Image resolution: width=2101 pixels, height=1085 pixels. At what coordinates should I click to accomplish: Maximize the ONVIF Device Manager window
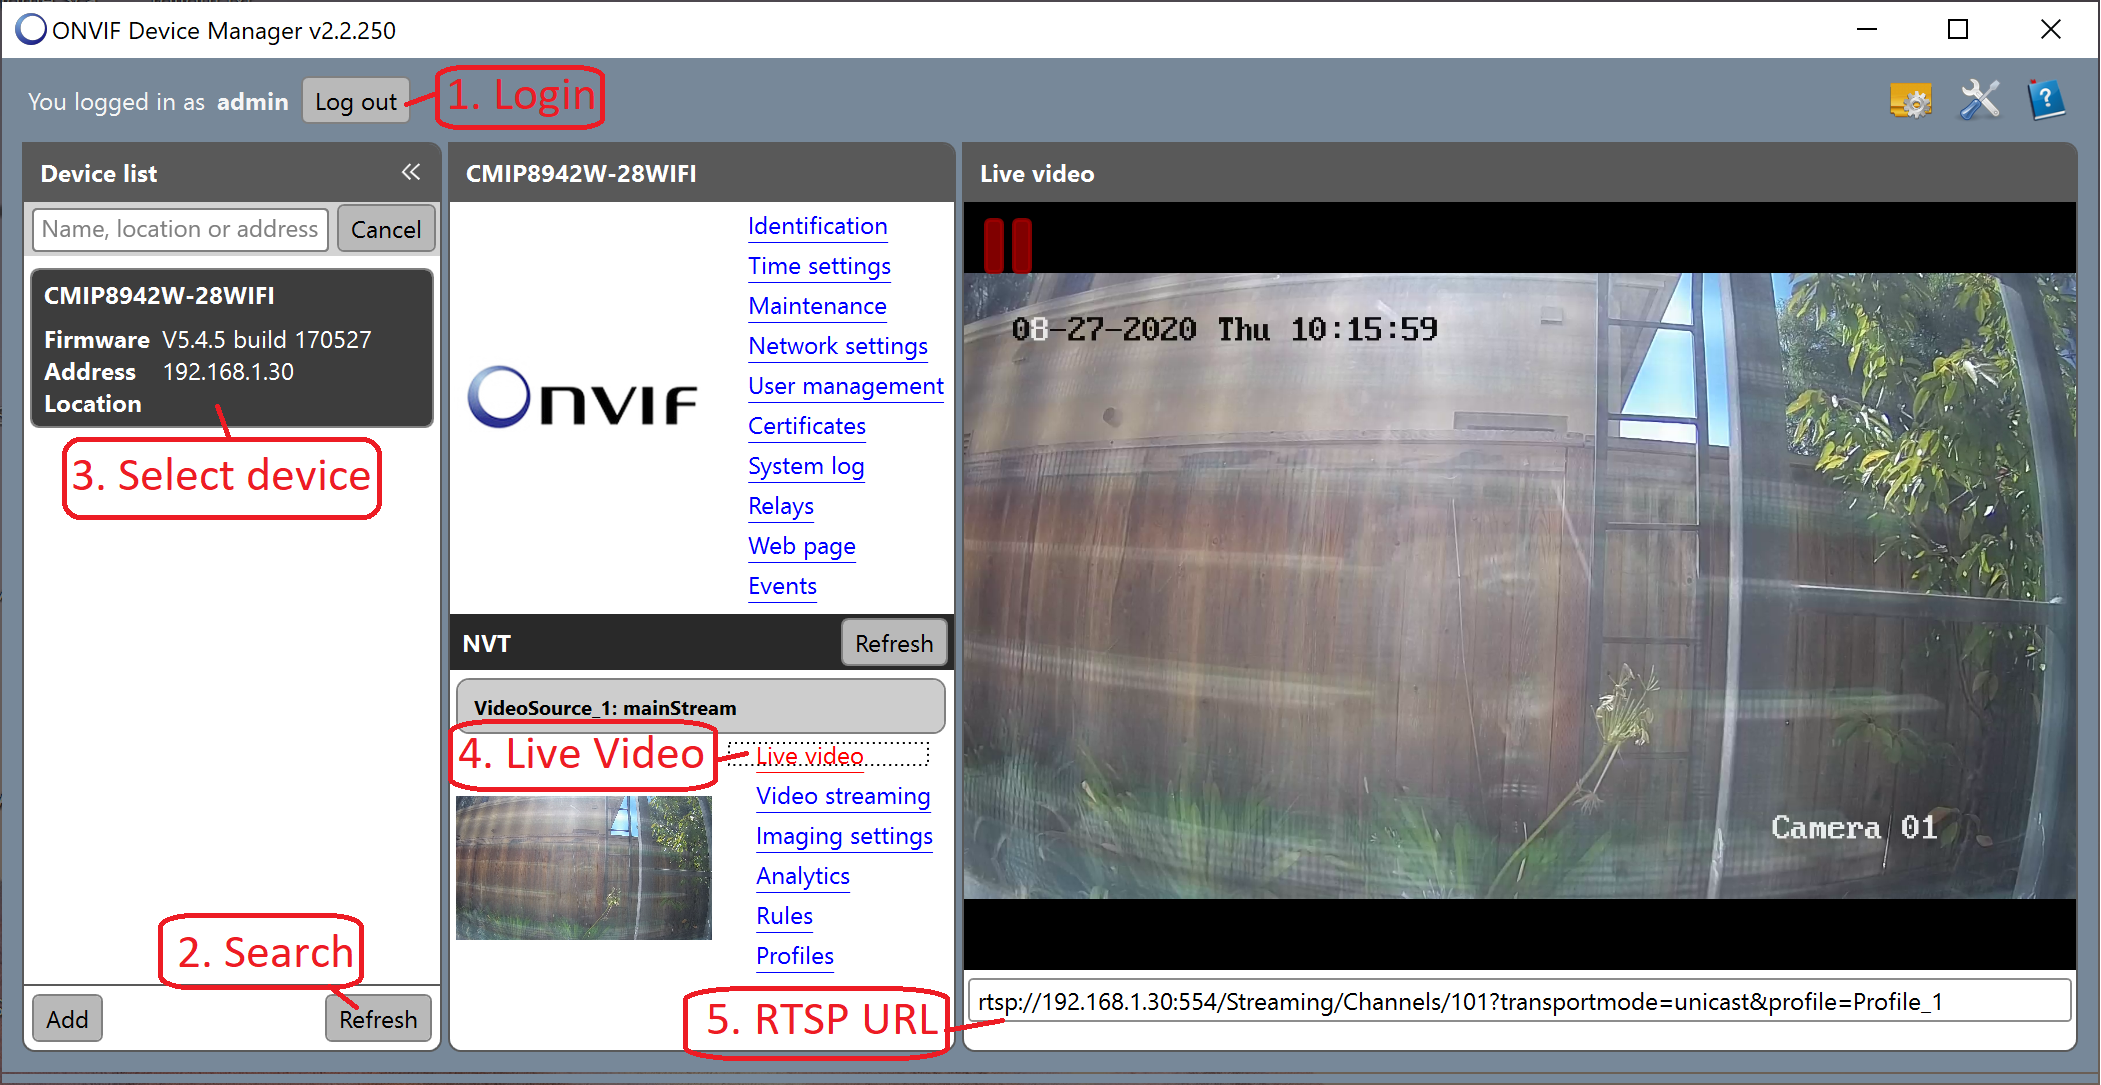click(x=1958, y=29)
